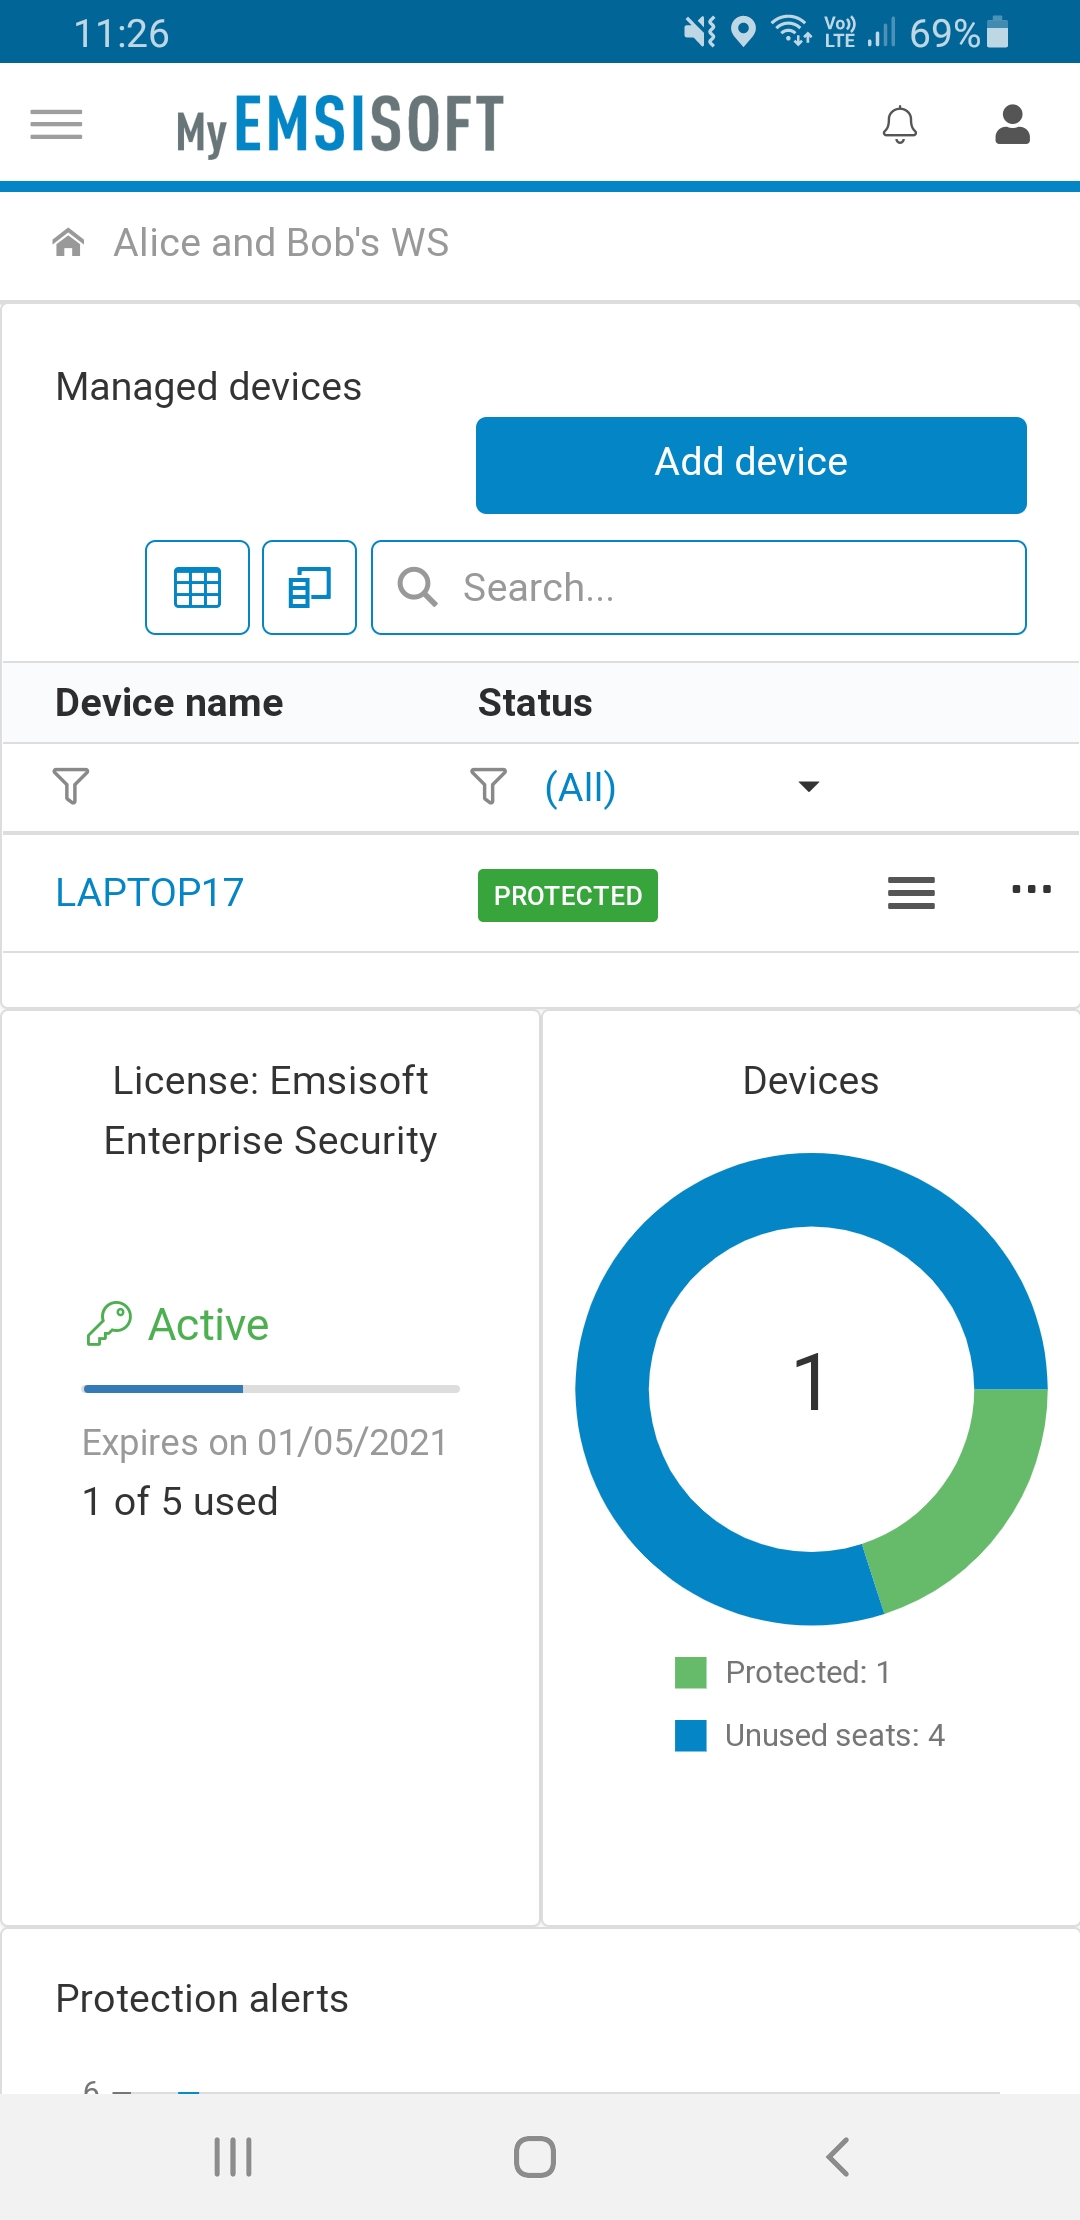Open Status column filter funnel icon
This screenshot has height=2220, width=1080.
coord(488,786)
